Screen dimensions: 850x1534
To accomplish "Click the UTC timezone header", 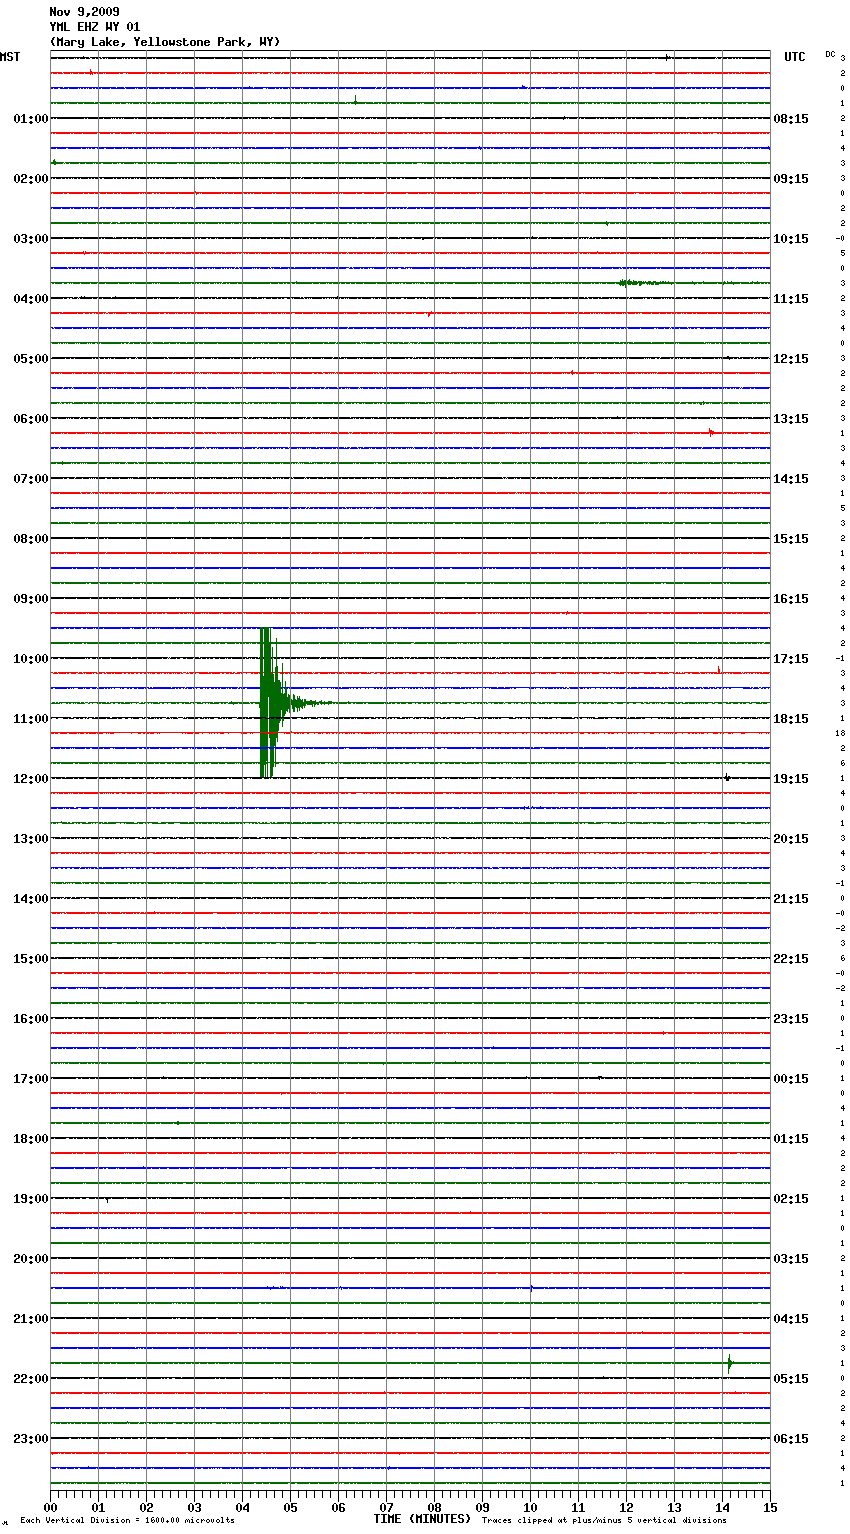I will pyautogui.click(x=794, y=57).
